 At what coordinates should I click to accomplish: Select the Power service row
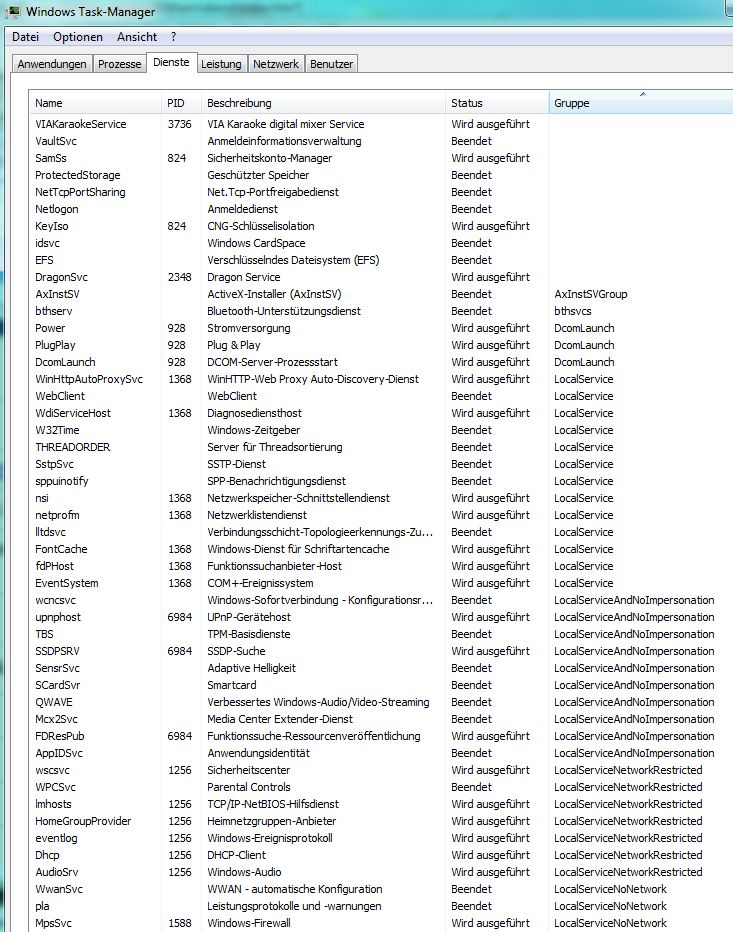(380, 328)
